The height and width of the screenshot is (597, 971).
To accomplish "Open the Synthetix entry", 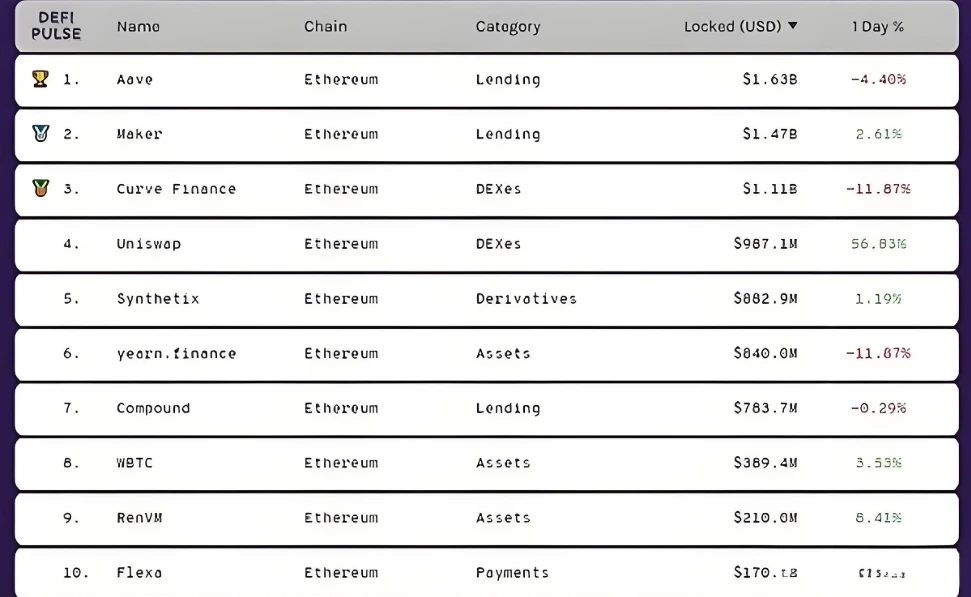I will 158,298.
